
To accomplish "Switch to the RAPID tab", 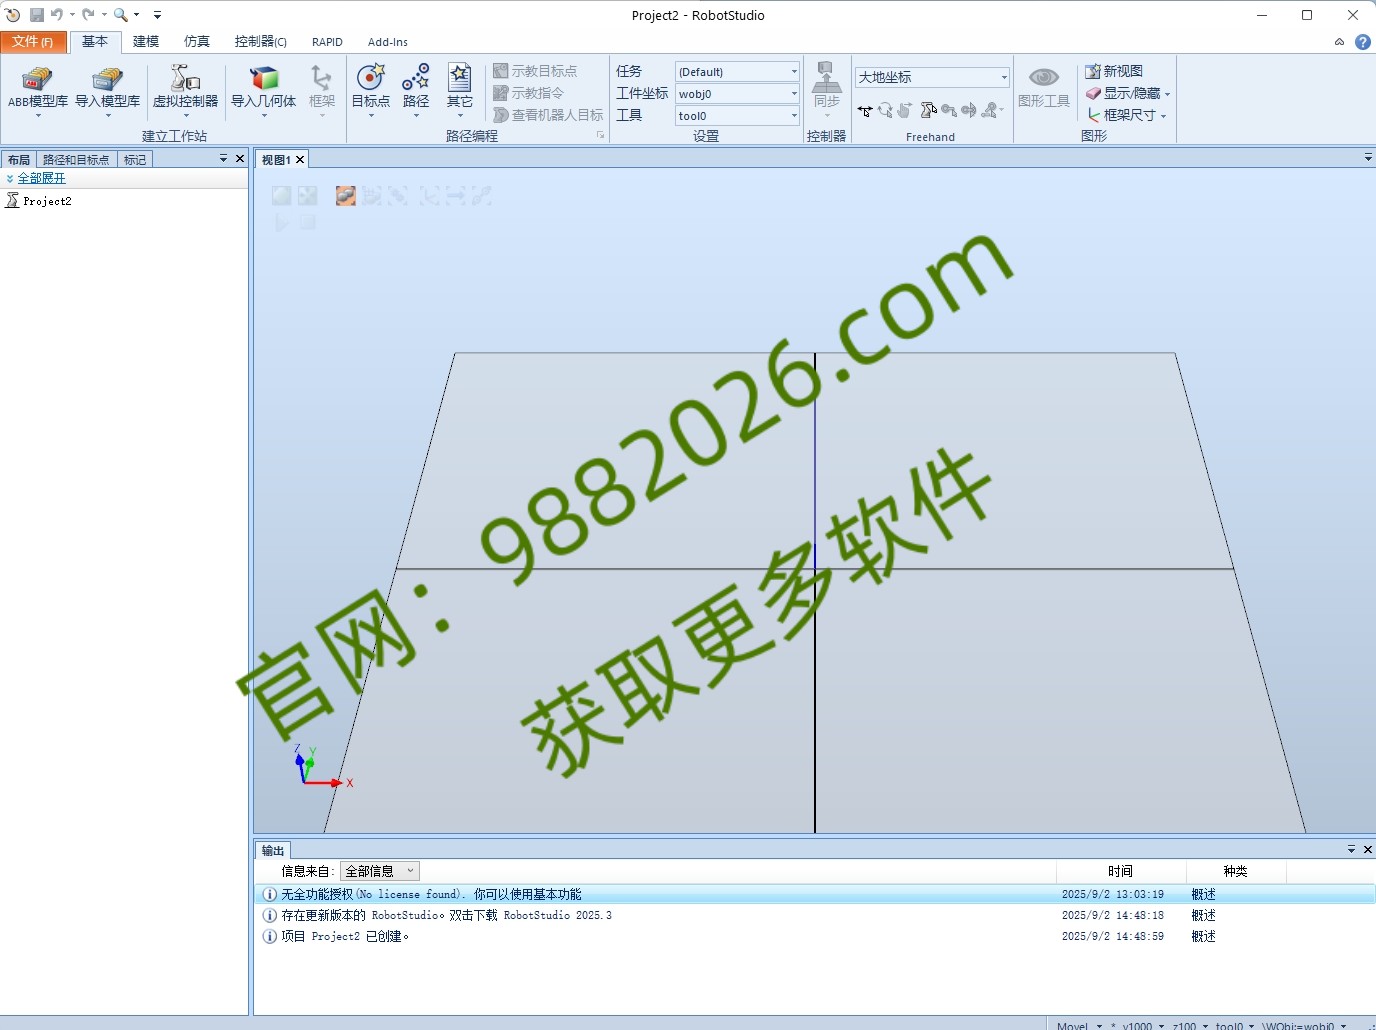I will coord(327,42).
